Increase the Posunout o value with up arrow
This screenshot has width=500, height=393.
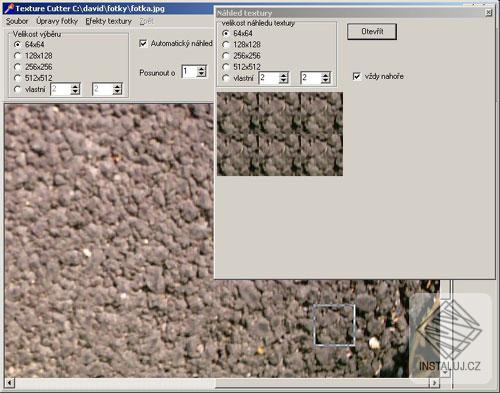coord(201,69)
